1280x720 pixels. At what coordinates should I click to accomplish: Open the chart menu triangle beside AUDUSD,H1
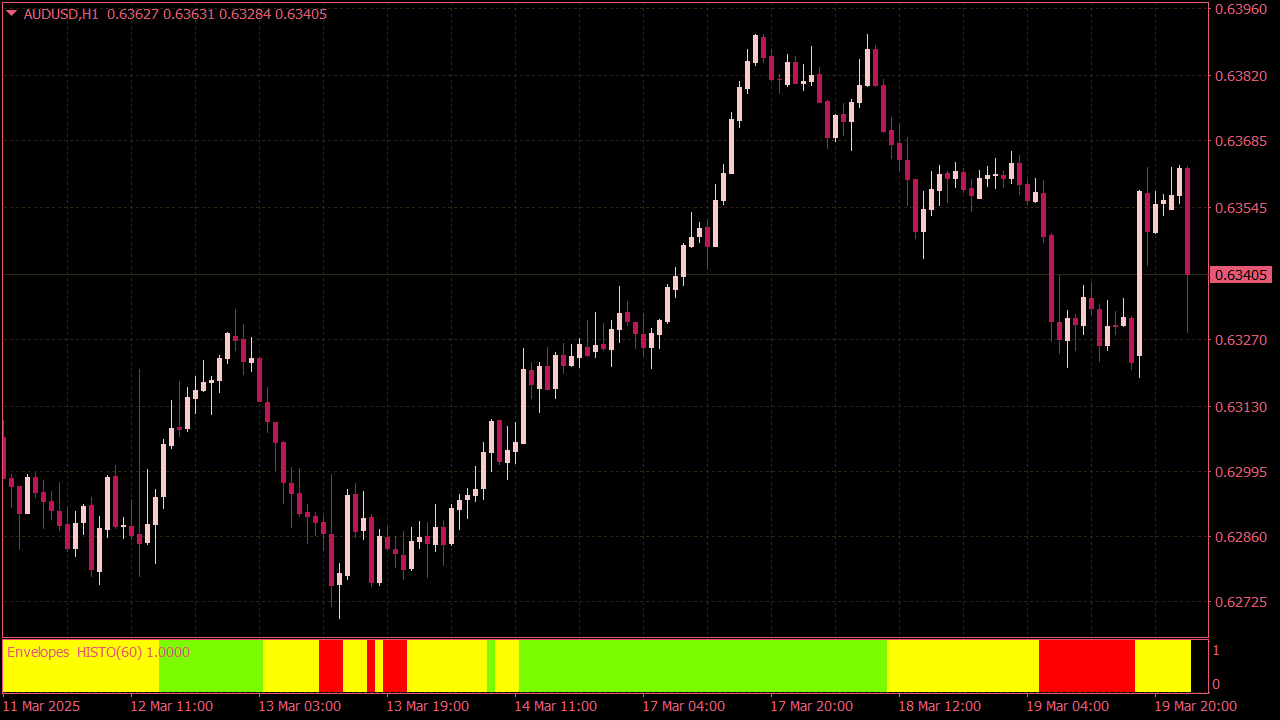(x=11, y=14)
